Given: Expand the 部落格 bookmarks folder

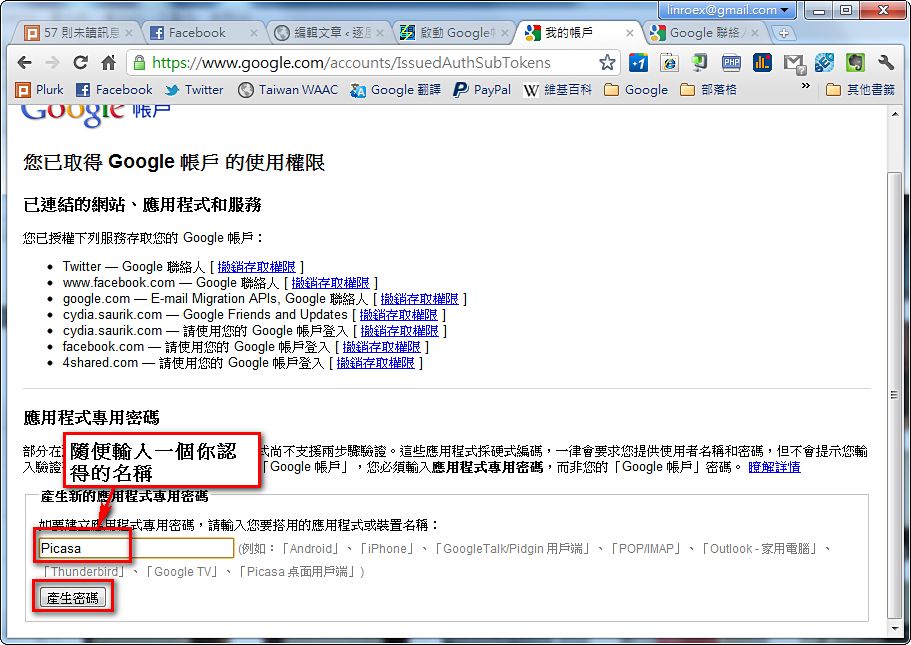Looking at the screenshot, I should [x=708, y=90].
